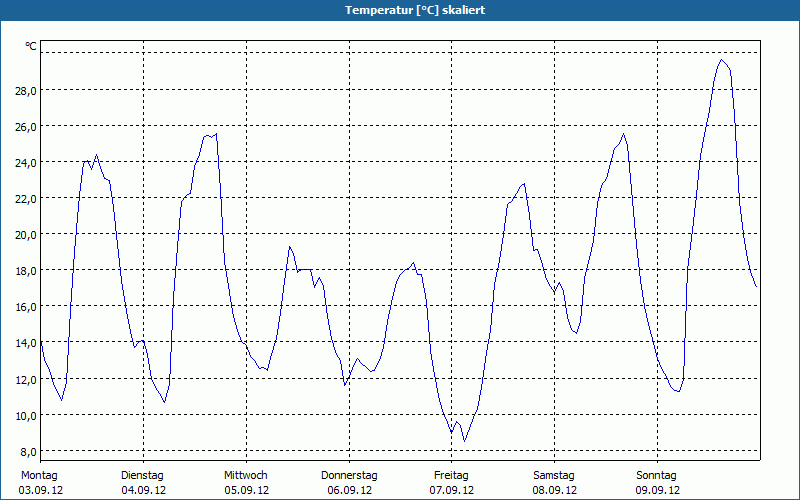The height and width of the screenshot is (500, 800).
Task: Select the 8,0 y-axis label
Action: pyautogui.click(x=29, y=452)
